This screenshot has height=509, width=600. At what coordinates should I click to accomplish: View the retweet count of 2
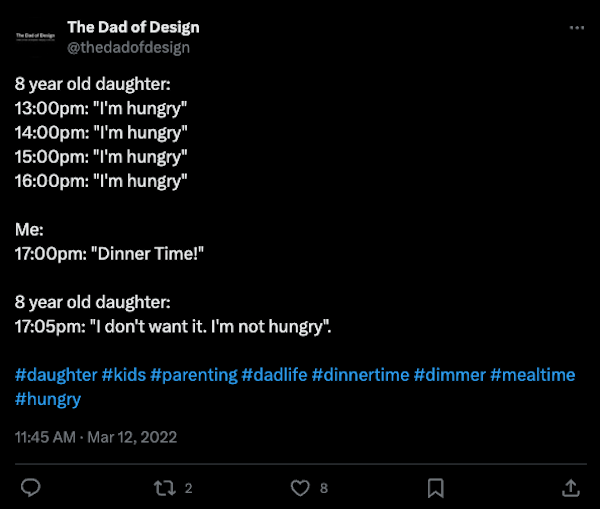click(188, 488)
